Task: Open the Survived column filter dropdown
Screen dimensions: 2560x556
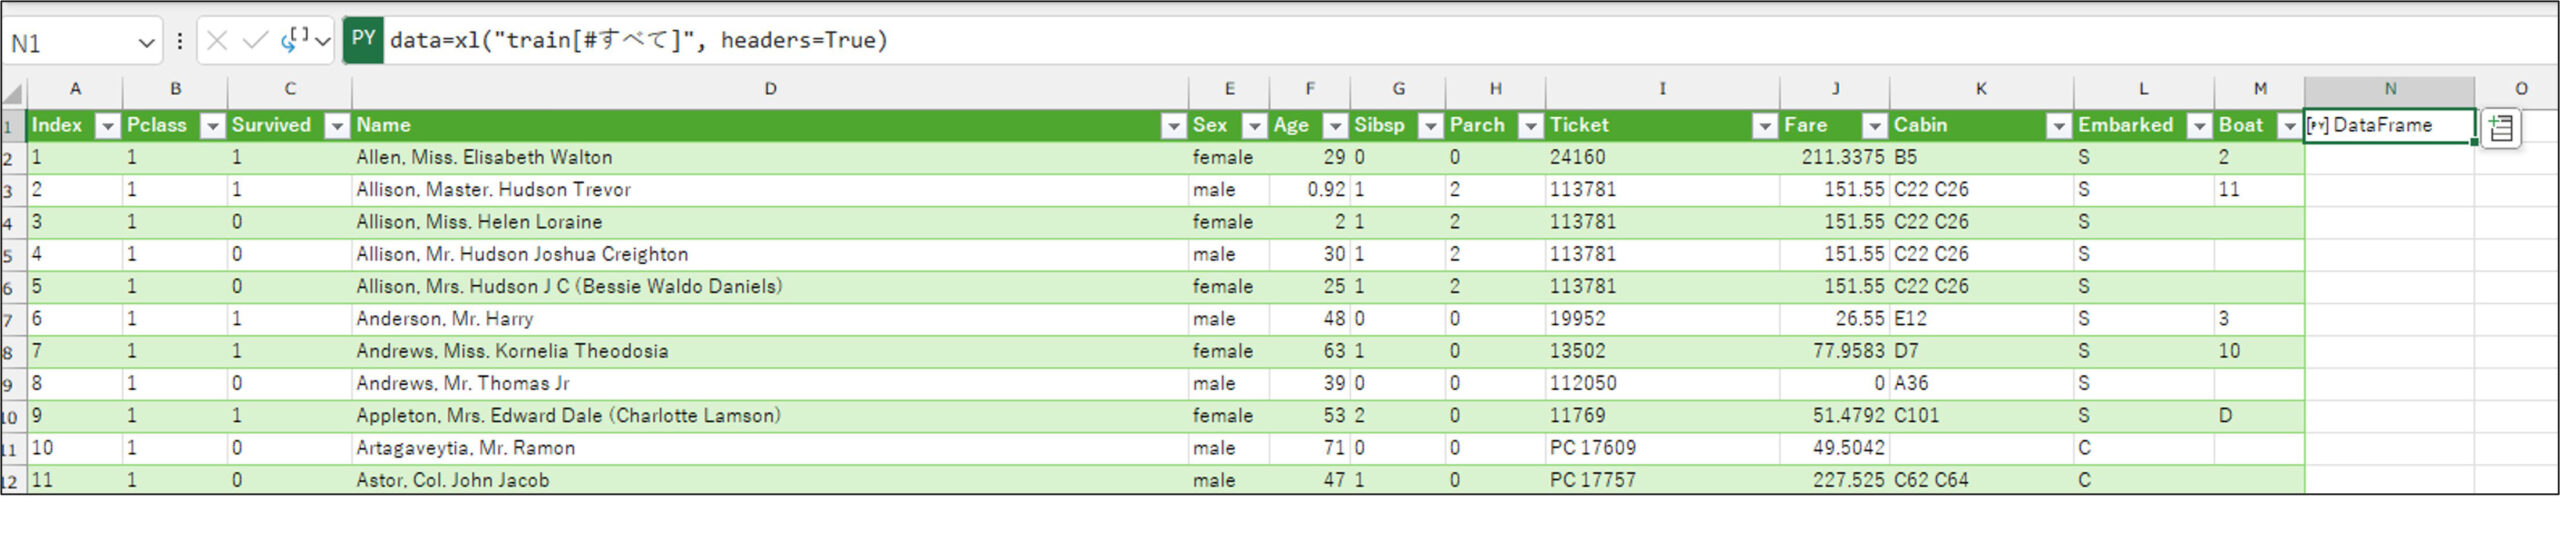Action: click(x=338, y=126)
